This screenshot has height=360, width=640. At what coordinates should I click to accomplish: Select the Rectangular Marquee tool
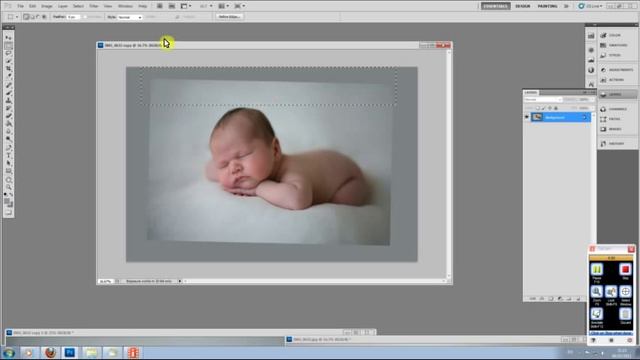coord(9,46)
